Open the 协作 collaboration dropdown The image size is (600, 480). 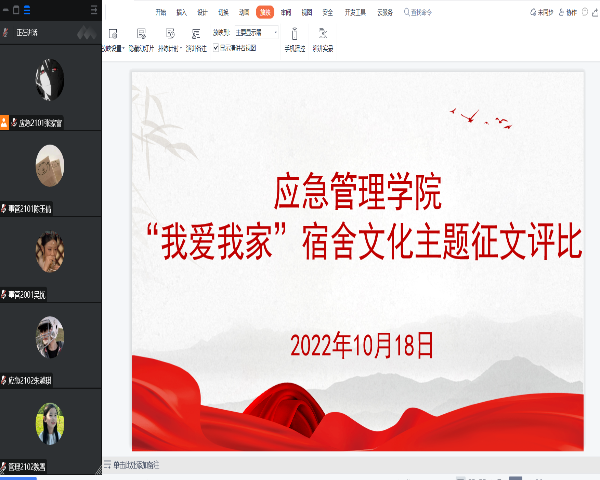tap(567, 12)
